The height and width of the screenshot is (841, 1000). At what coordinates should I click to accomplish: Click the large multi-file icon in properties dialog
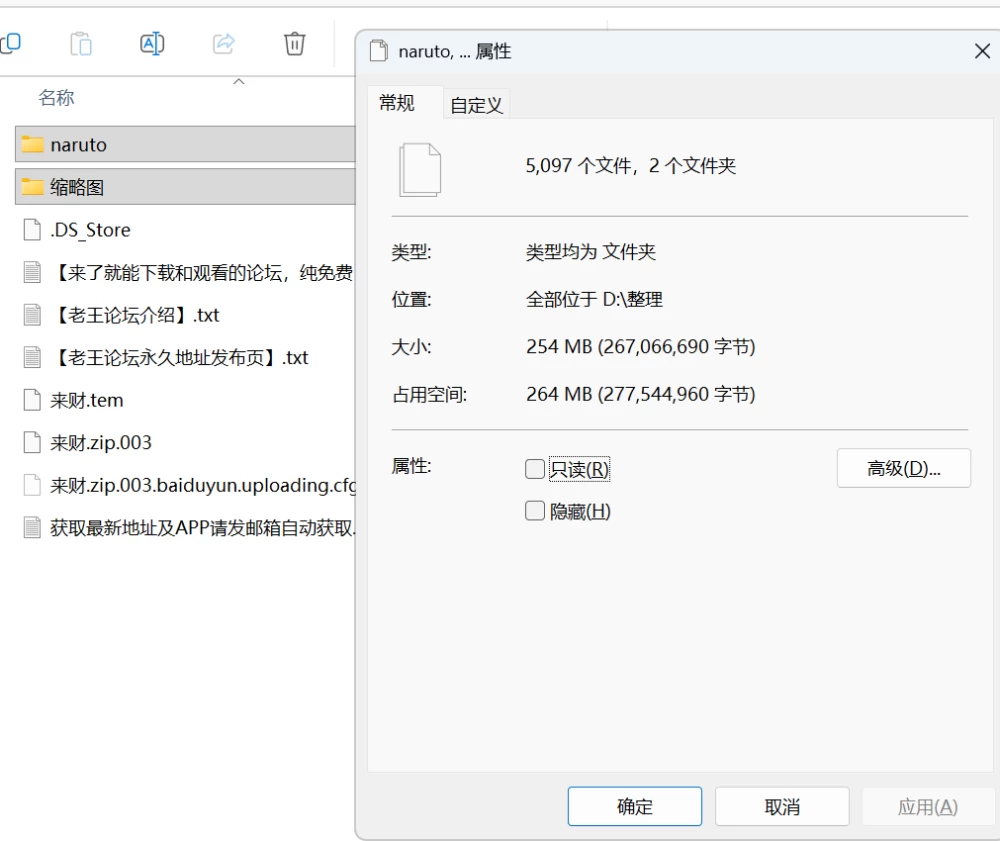point(420,170)
